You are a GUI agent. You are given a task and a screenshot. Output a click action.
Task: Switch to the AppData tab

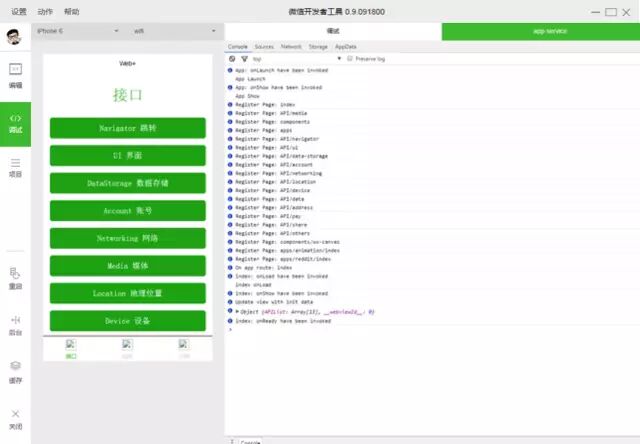(x=346, y=47)
